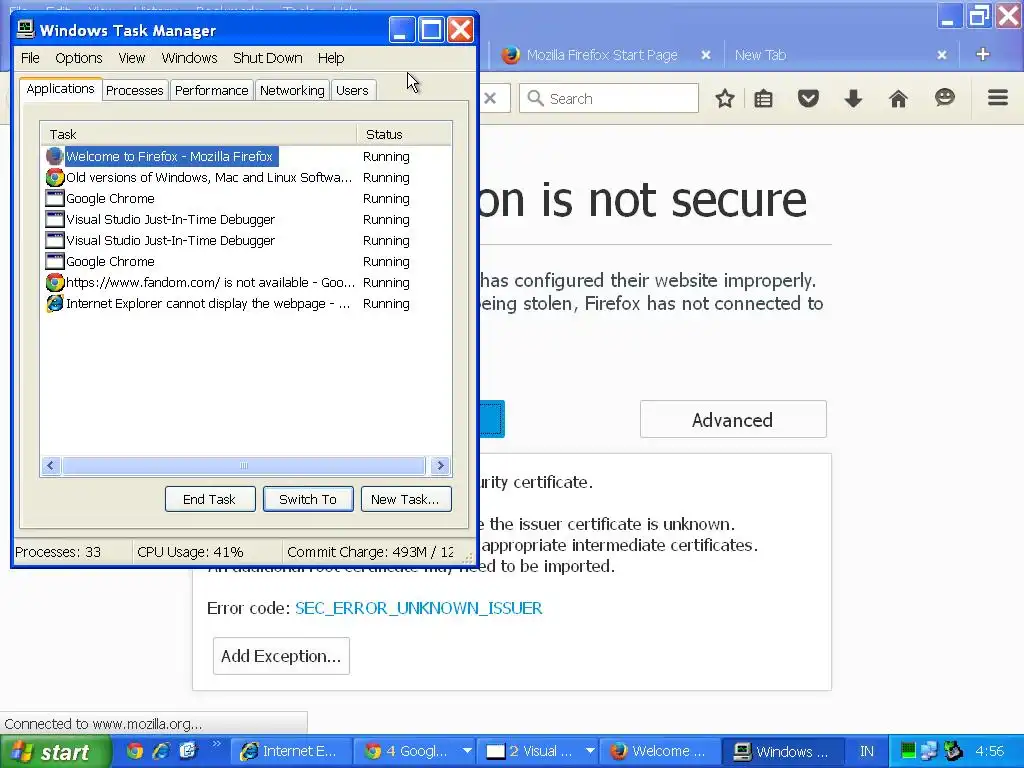This screenshot has width=1024, height=768.
Task: Click the Advanced button on the error page
Action: point(733,419)
